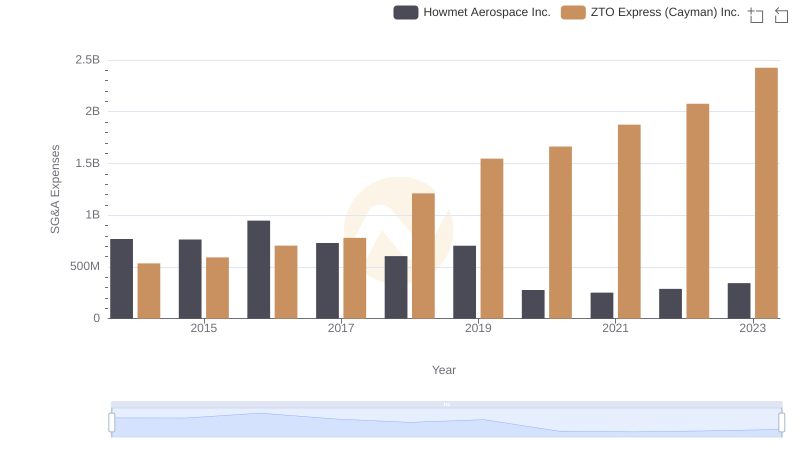Click the 2017 x-axis label

click(341, 328)
